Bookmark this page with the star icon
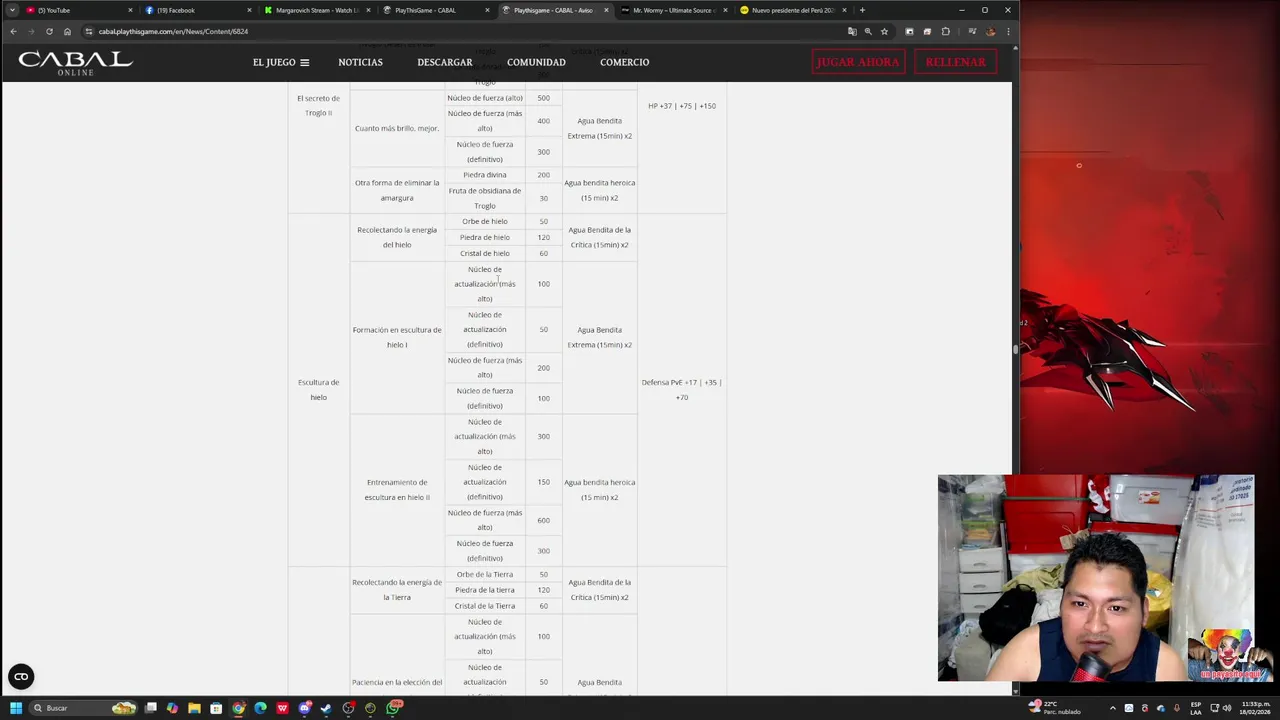This screenshot has height=720, width=1280. coord(884,31)
